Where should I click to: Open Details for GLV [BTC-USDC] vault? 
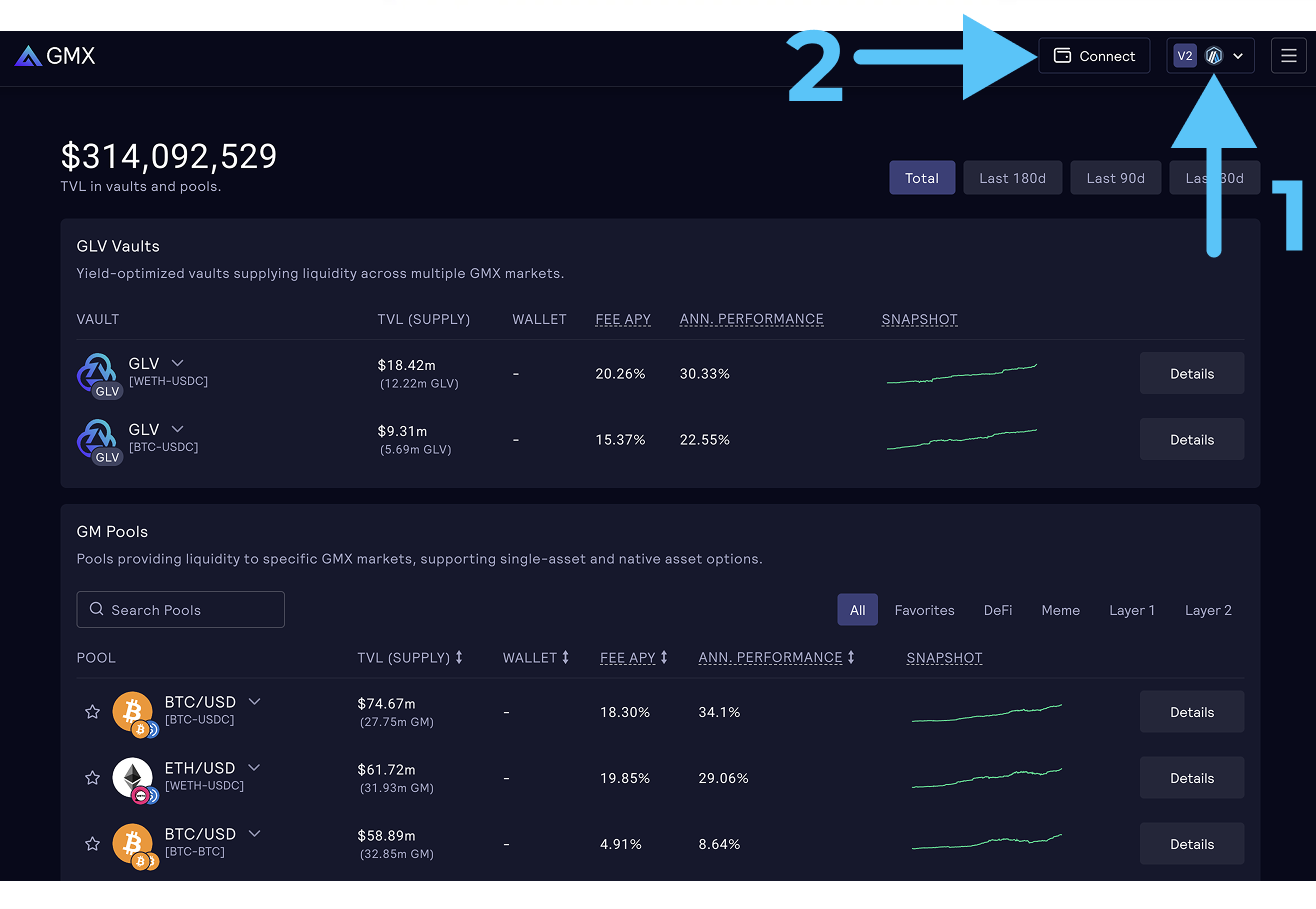click(x=1191, y=440)
